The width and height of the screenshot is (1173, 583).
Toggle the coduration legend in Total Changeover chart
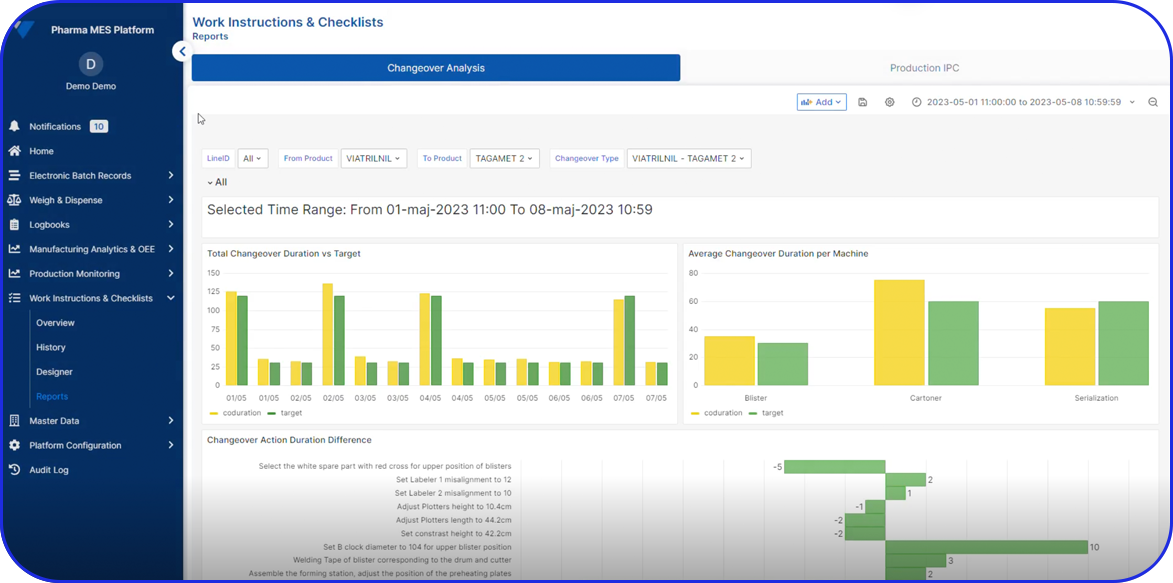235,413
